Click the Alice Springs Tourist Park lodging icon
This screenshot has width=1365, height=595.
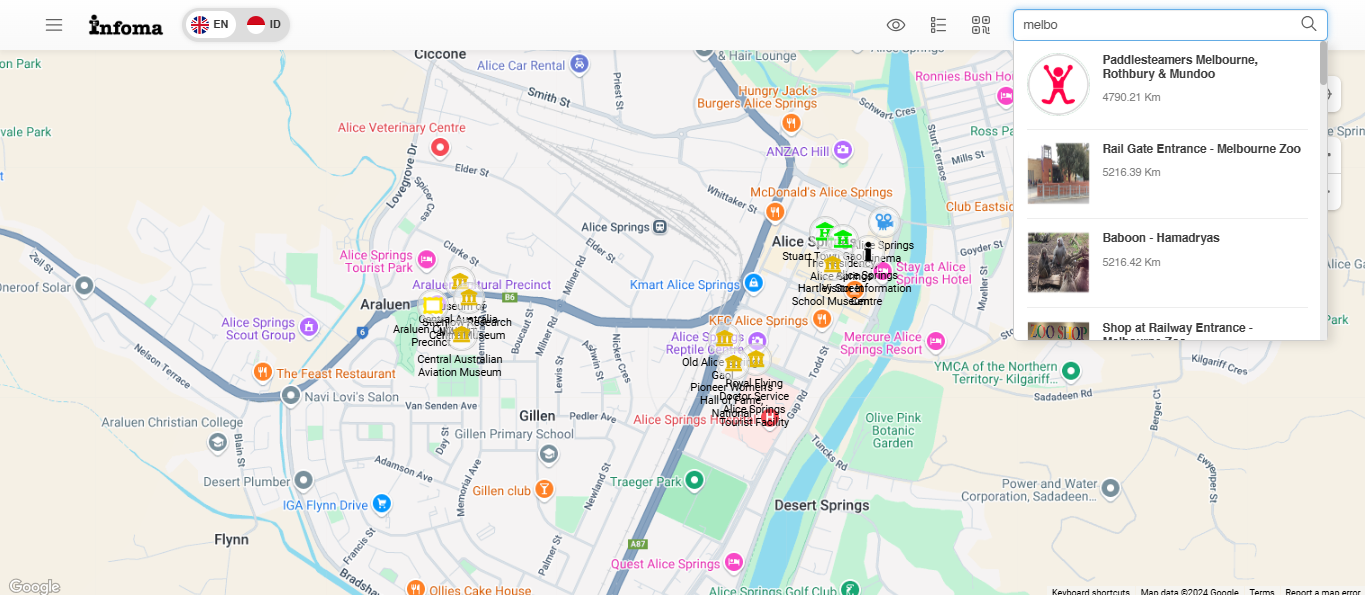tap(427, 260)
